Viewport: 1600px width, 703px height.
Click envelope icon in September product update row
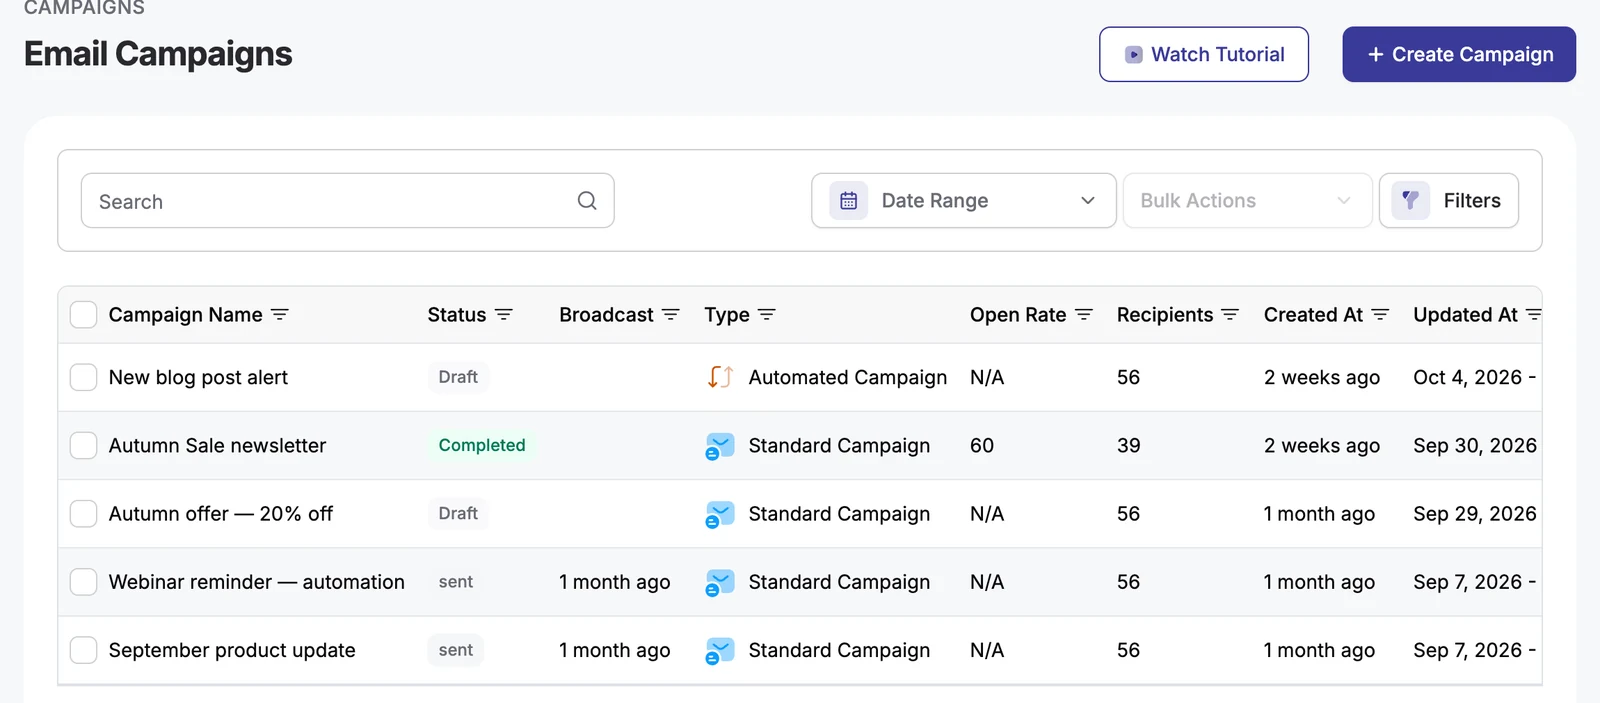coord(720,650)
